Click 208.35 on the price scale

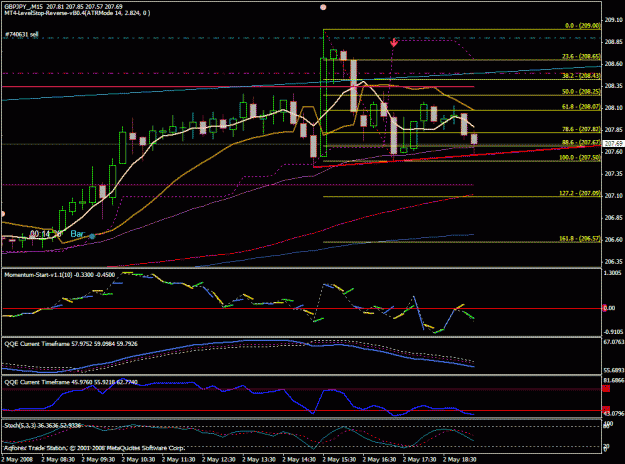[x=614, y=86]
